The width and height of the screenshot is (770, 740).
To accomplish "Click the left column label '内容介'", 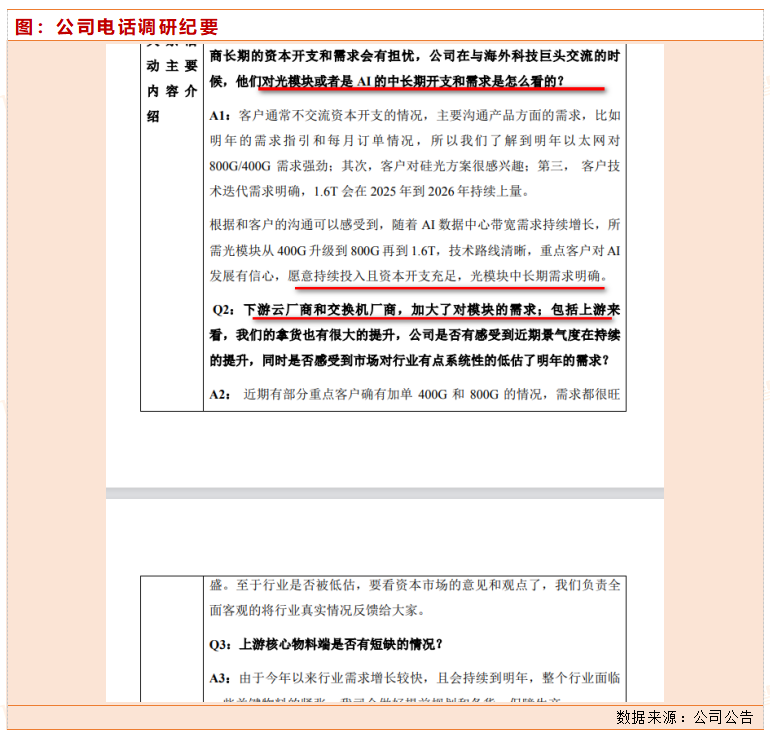I will coord(172,91).
